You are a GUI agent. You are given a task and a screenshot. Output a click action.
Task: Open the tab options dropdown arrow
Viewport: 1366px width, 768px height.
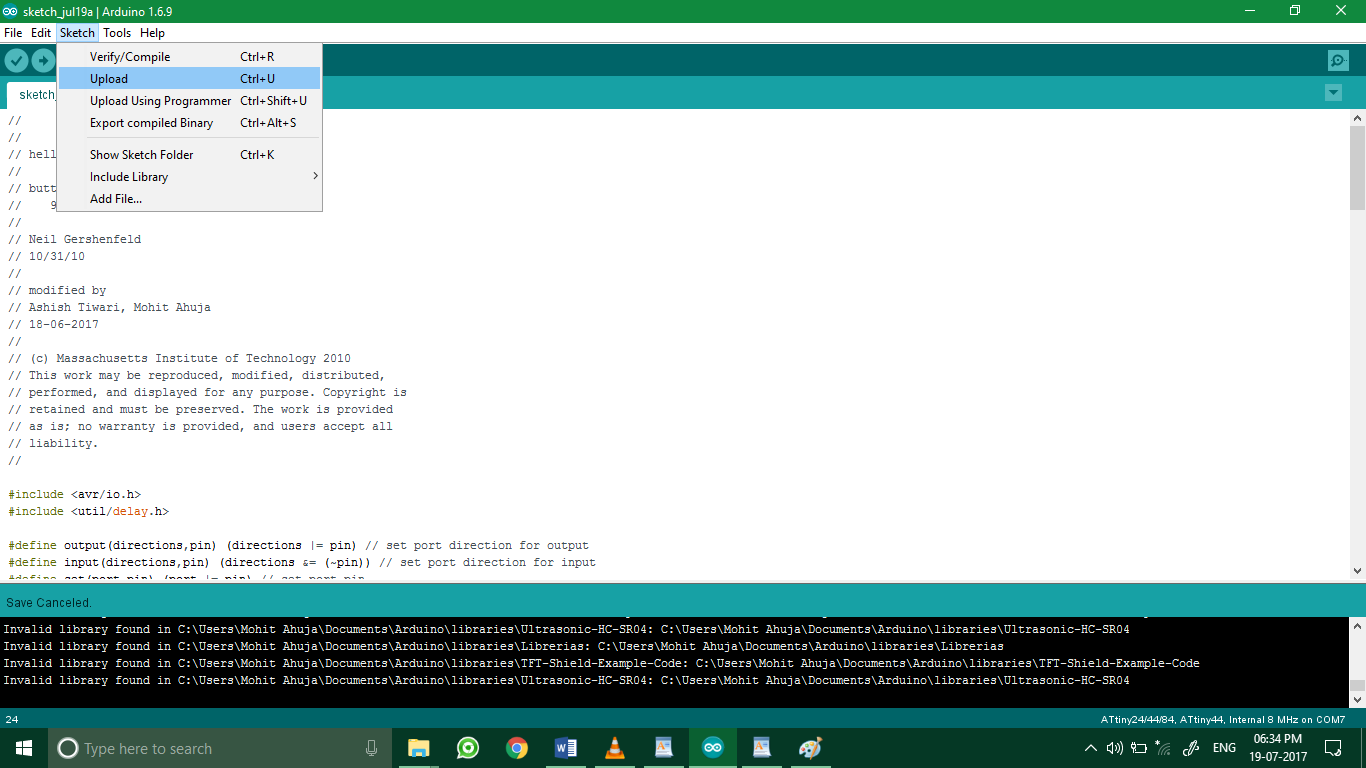coord(1333,93)
